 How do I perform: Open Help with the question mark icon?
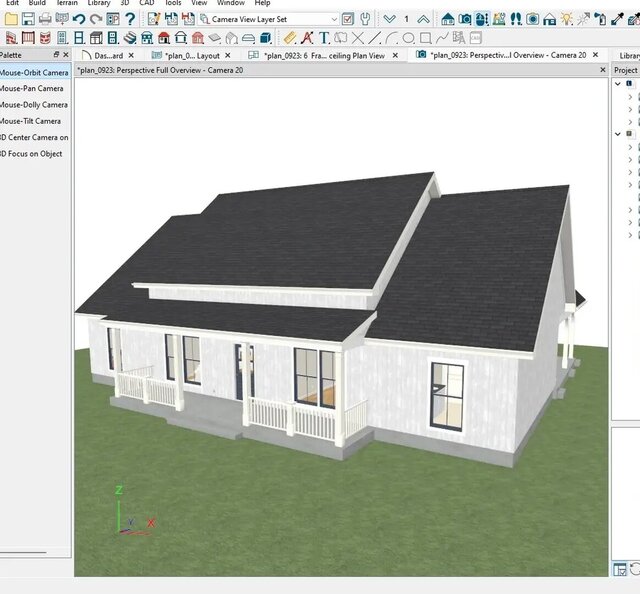pos(130,19)
